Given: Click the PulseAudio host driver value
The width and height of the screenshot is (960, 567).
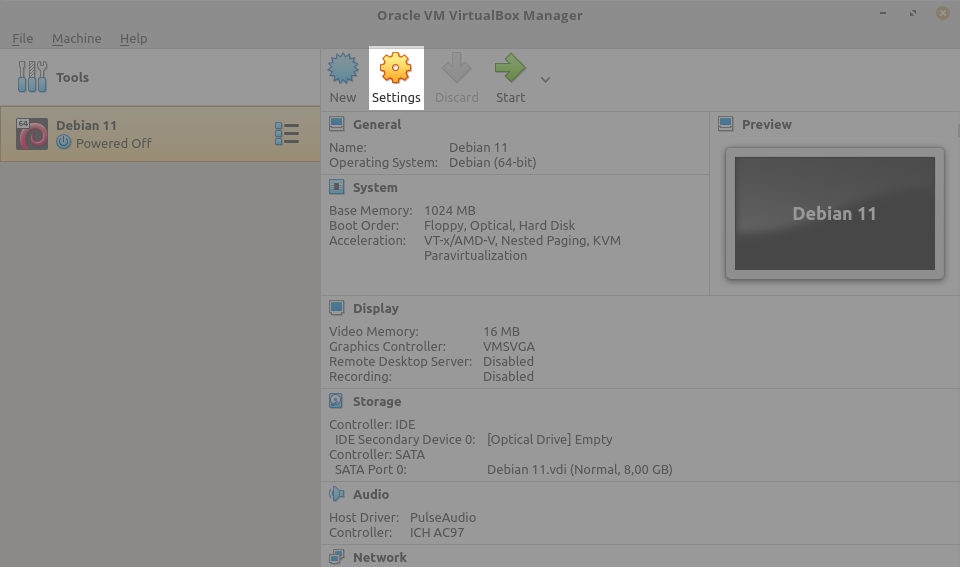Looking at the screenshot, I should 443,517.
